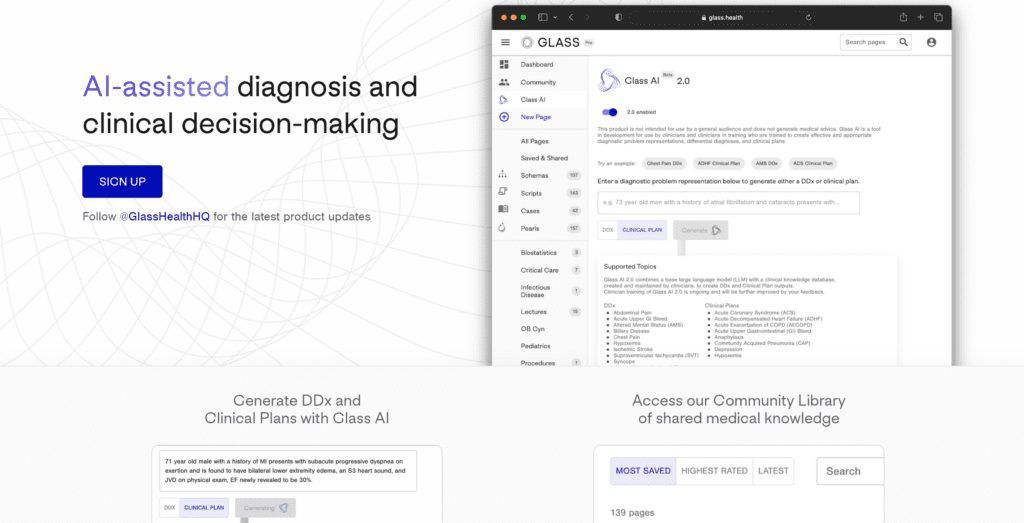The width and height of the screenshot is (1024, 523).
Task: Open Scripts in the sidebar
Action: (x=531, y=193)
